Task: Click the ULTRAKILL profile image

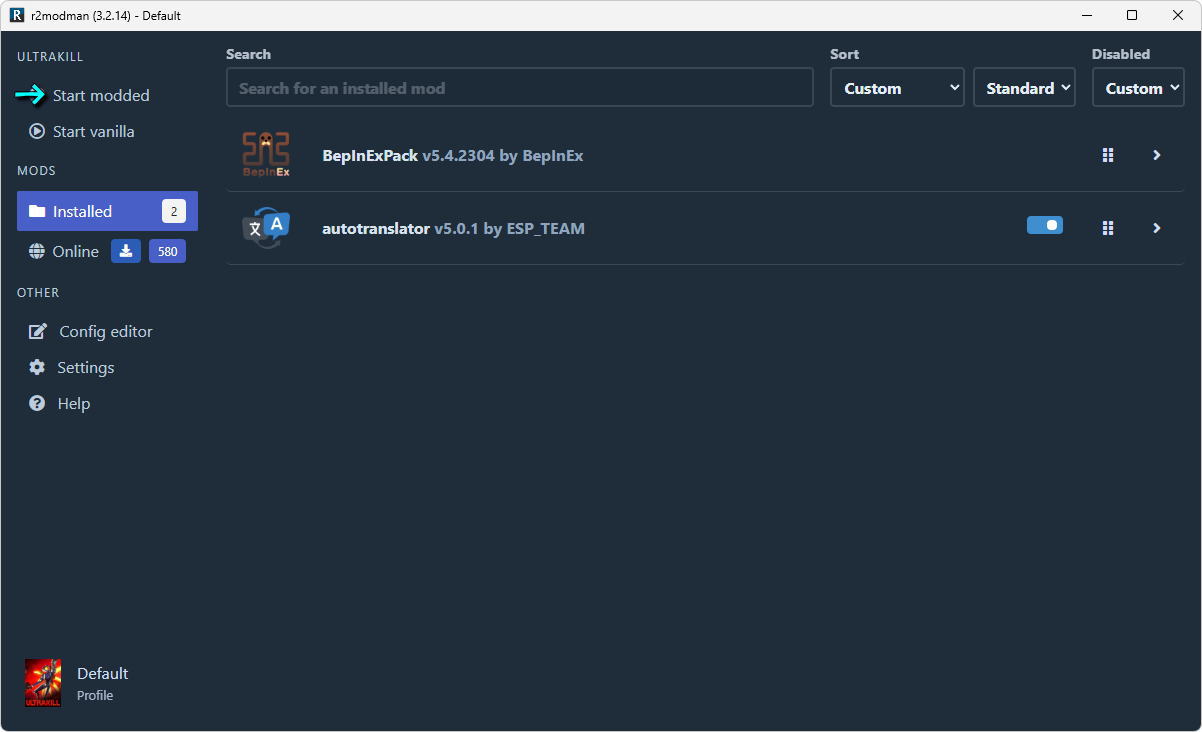Action: [43, 683]
